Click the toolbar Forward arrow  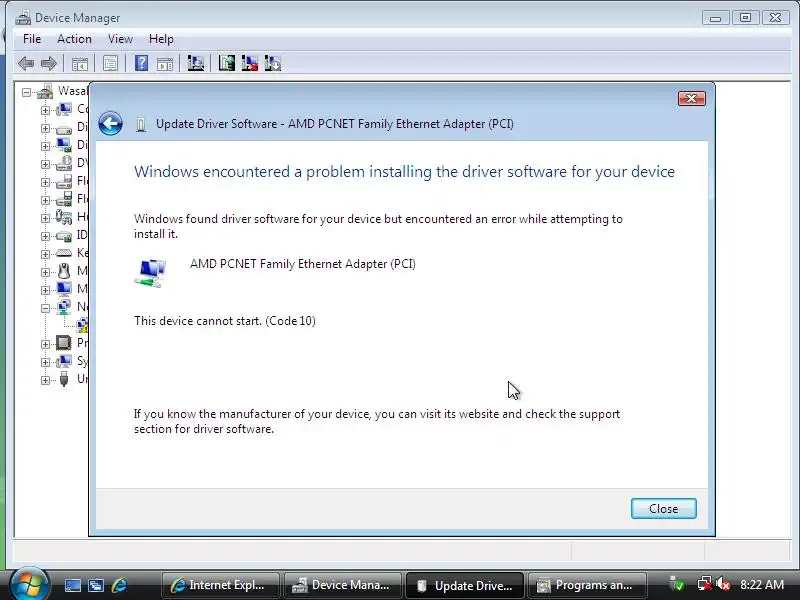tap(48, 63)
